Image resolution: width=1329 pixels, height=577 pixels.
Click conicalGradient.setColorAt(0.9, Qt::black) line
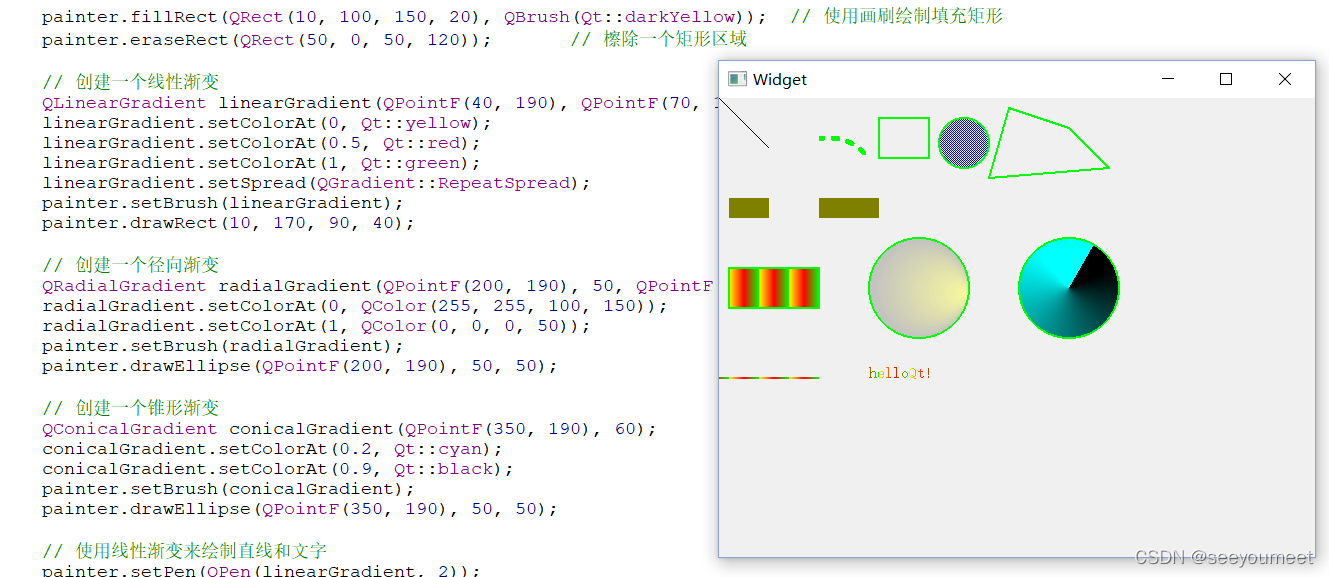tap(278, 469)
